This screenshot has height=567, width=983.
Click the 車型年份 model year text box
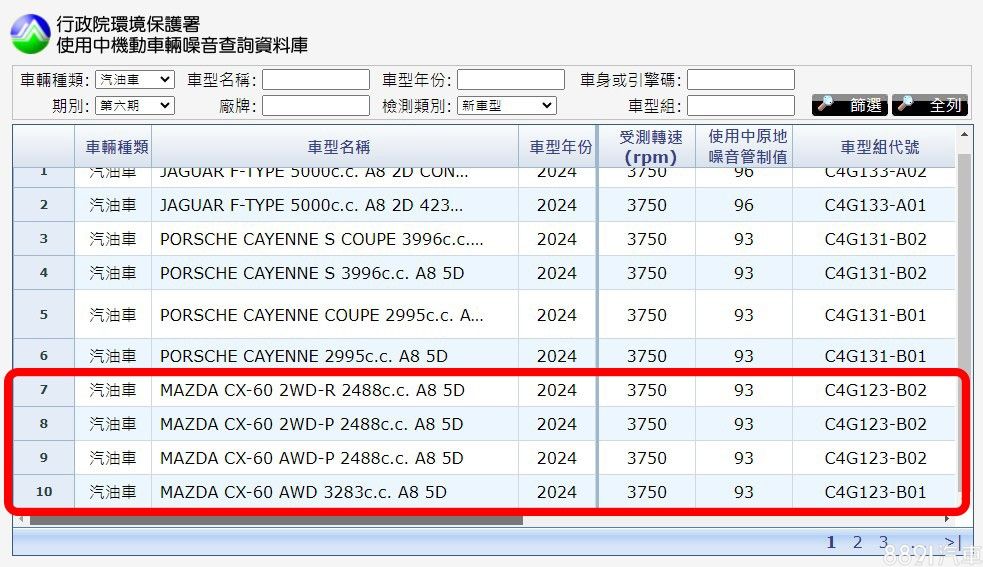(510, 80)
